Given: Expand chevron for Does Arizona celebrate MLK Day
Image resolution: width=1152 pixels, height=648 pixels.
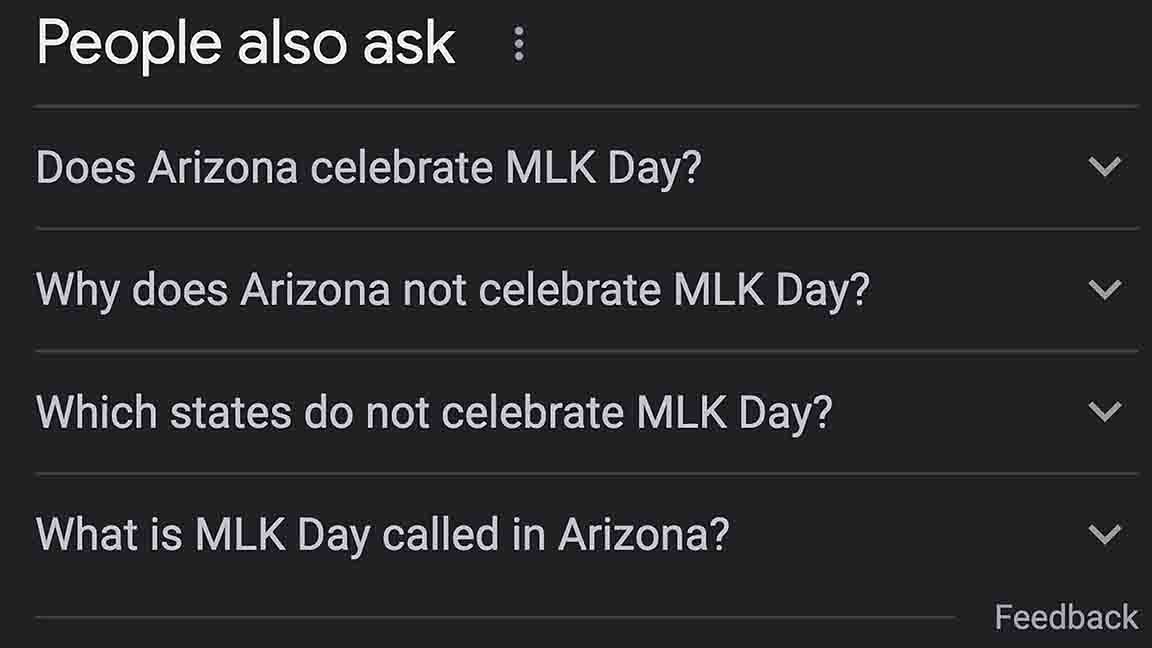Looking at the screenshot, I should coord(1104,167).
